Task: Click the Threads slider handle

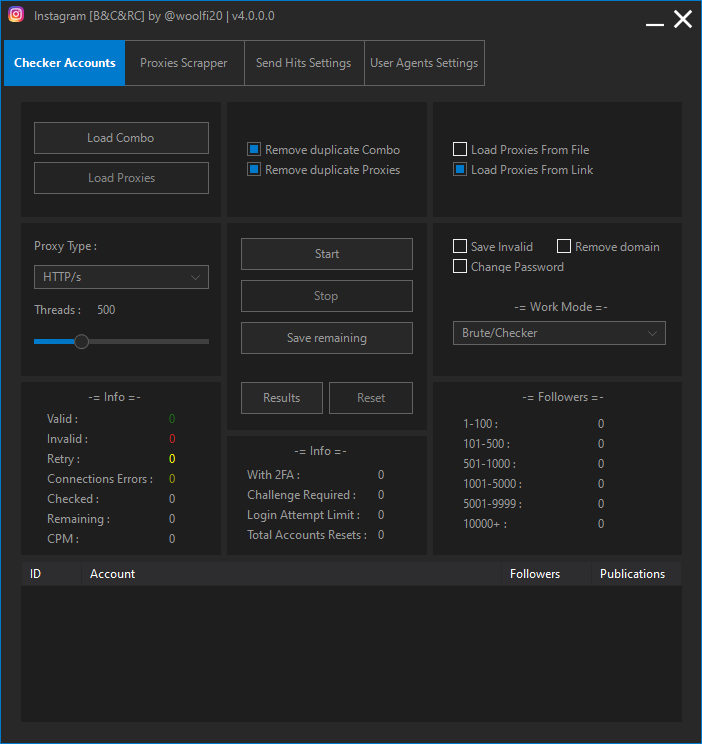Action: [x=82, y=342]
